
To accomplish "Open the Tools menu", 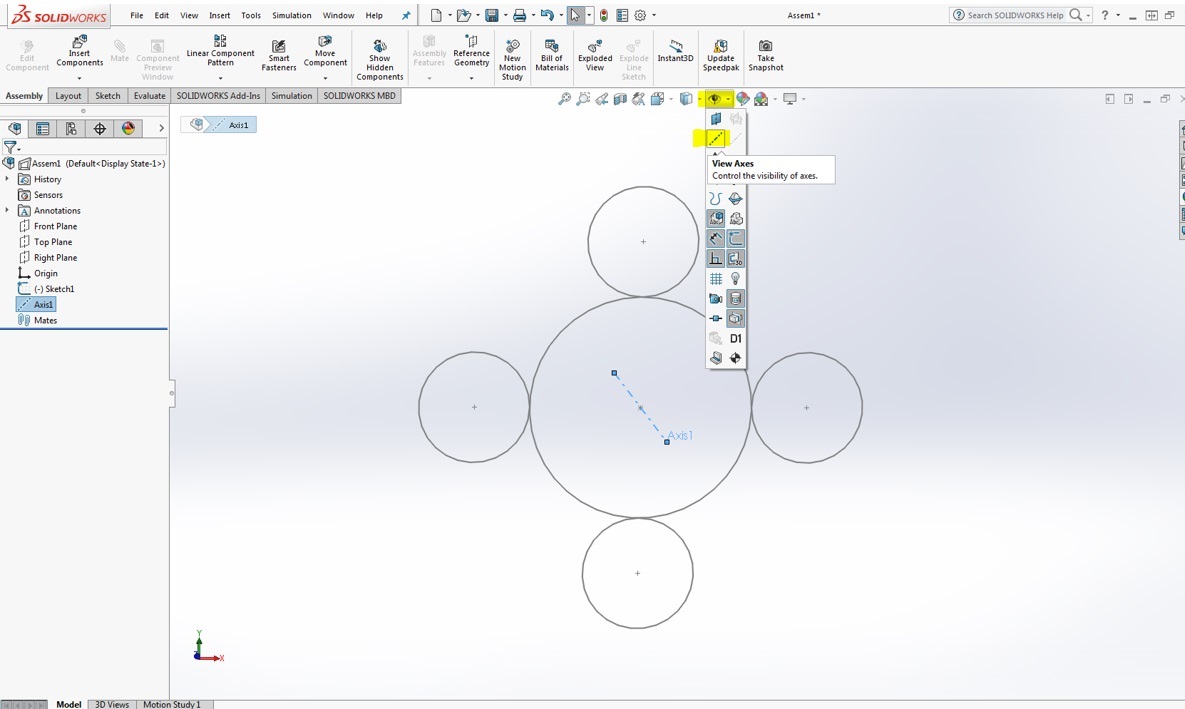I will click(251, 15).
